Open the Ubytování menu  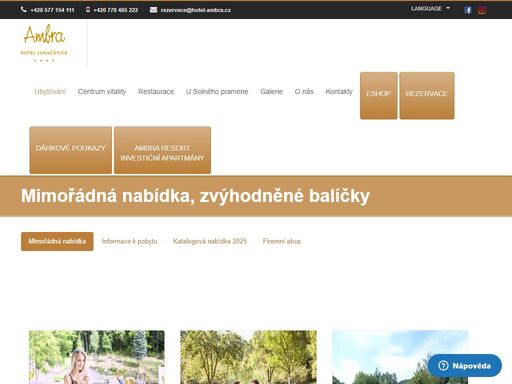click(x=50, y=91)
